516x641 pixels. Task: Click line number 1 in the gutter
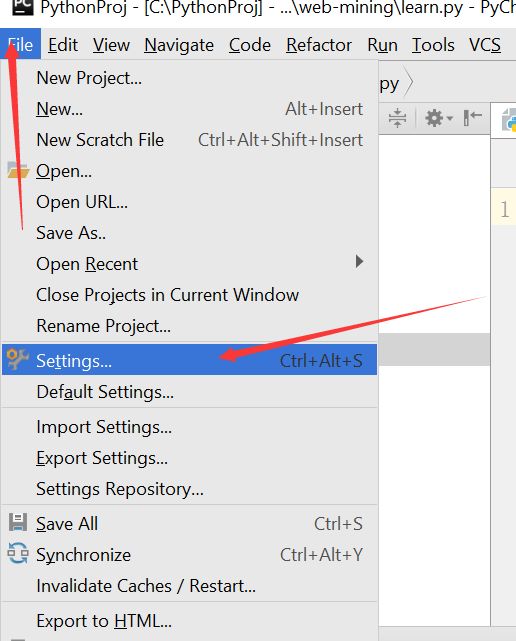point(505,209)
